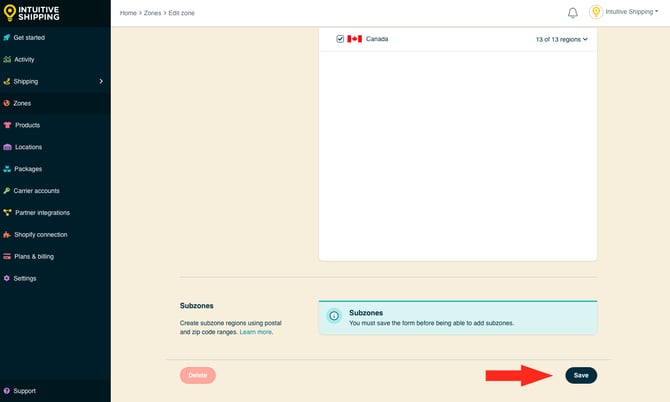
Task: Click the Support help icon
Action: tap(7, 391)
